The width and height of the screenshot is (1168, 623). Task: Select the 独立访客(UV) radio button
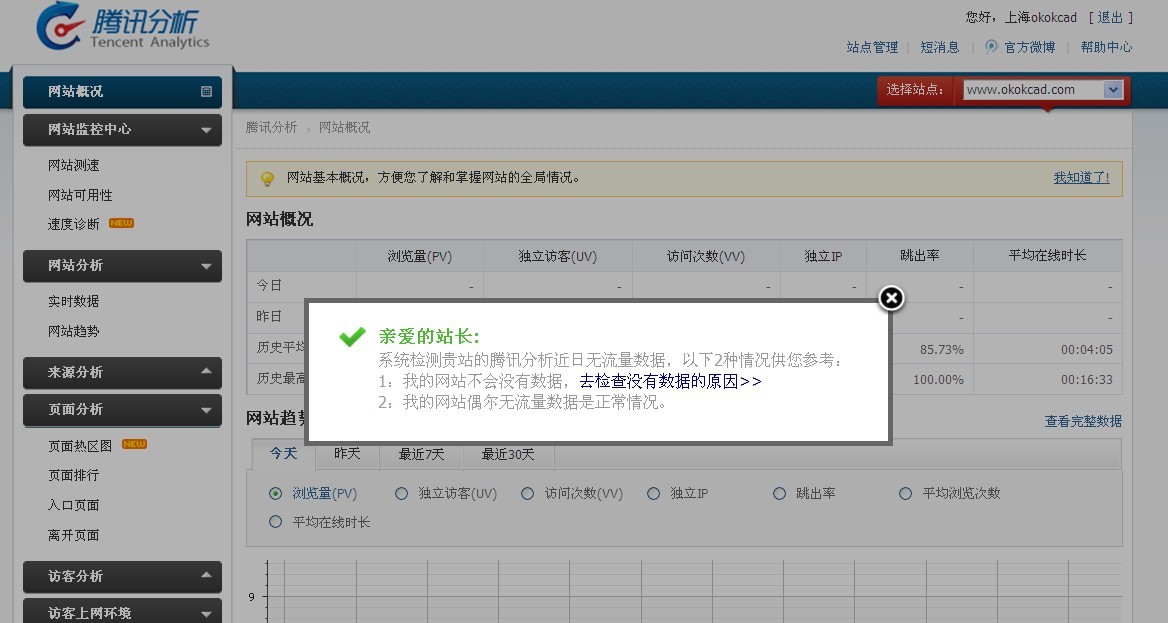402,493
